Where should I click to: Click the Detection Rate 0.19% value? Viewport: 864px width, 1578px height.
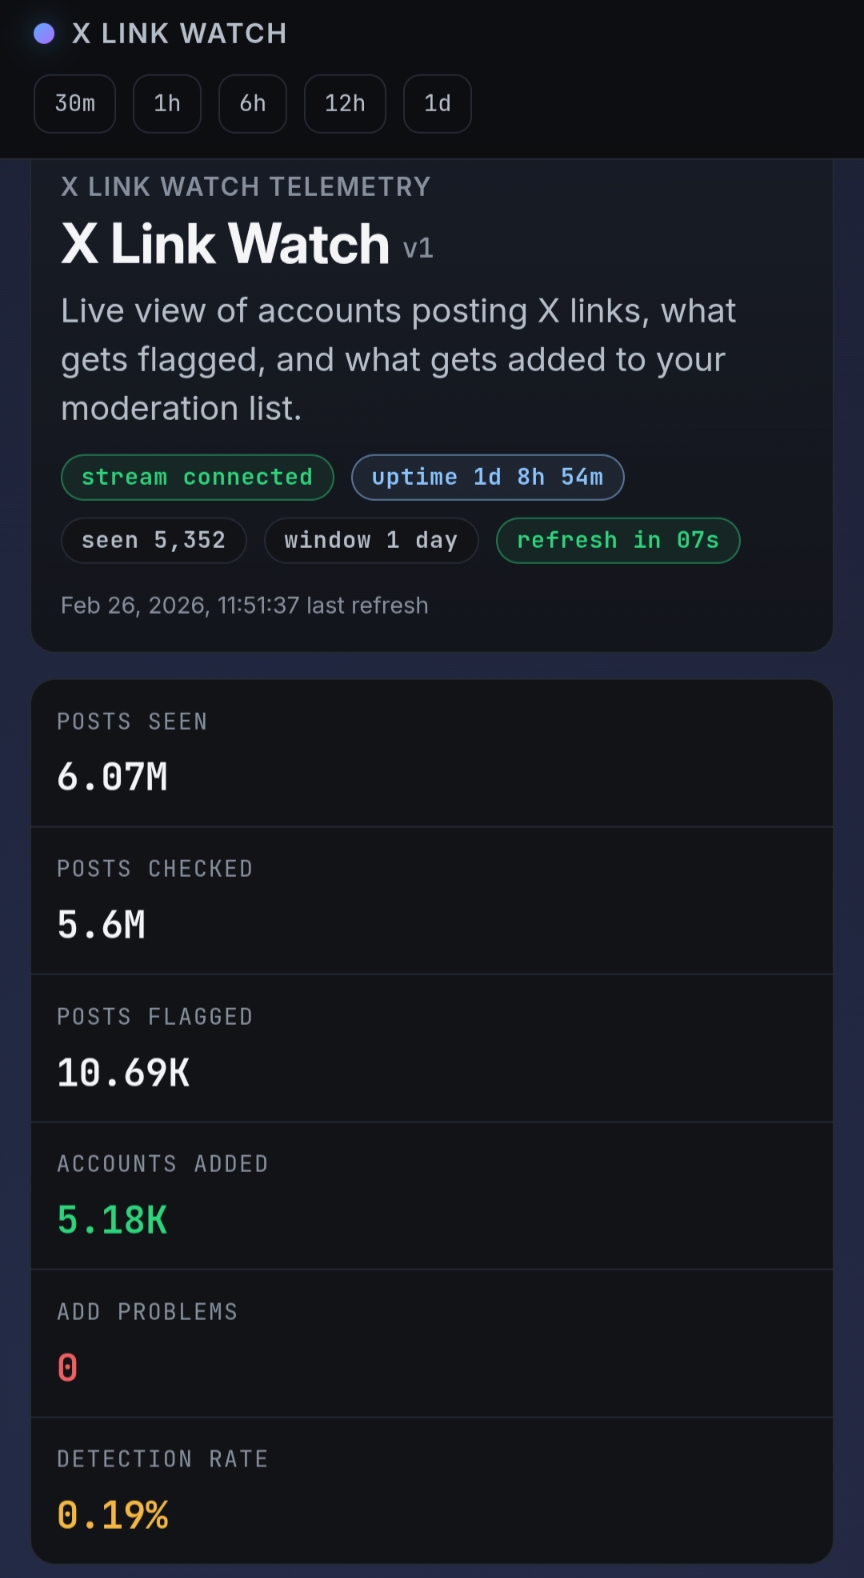coord(112,1516)
